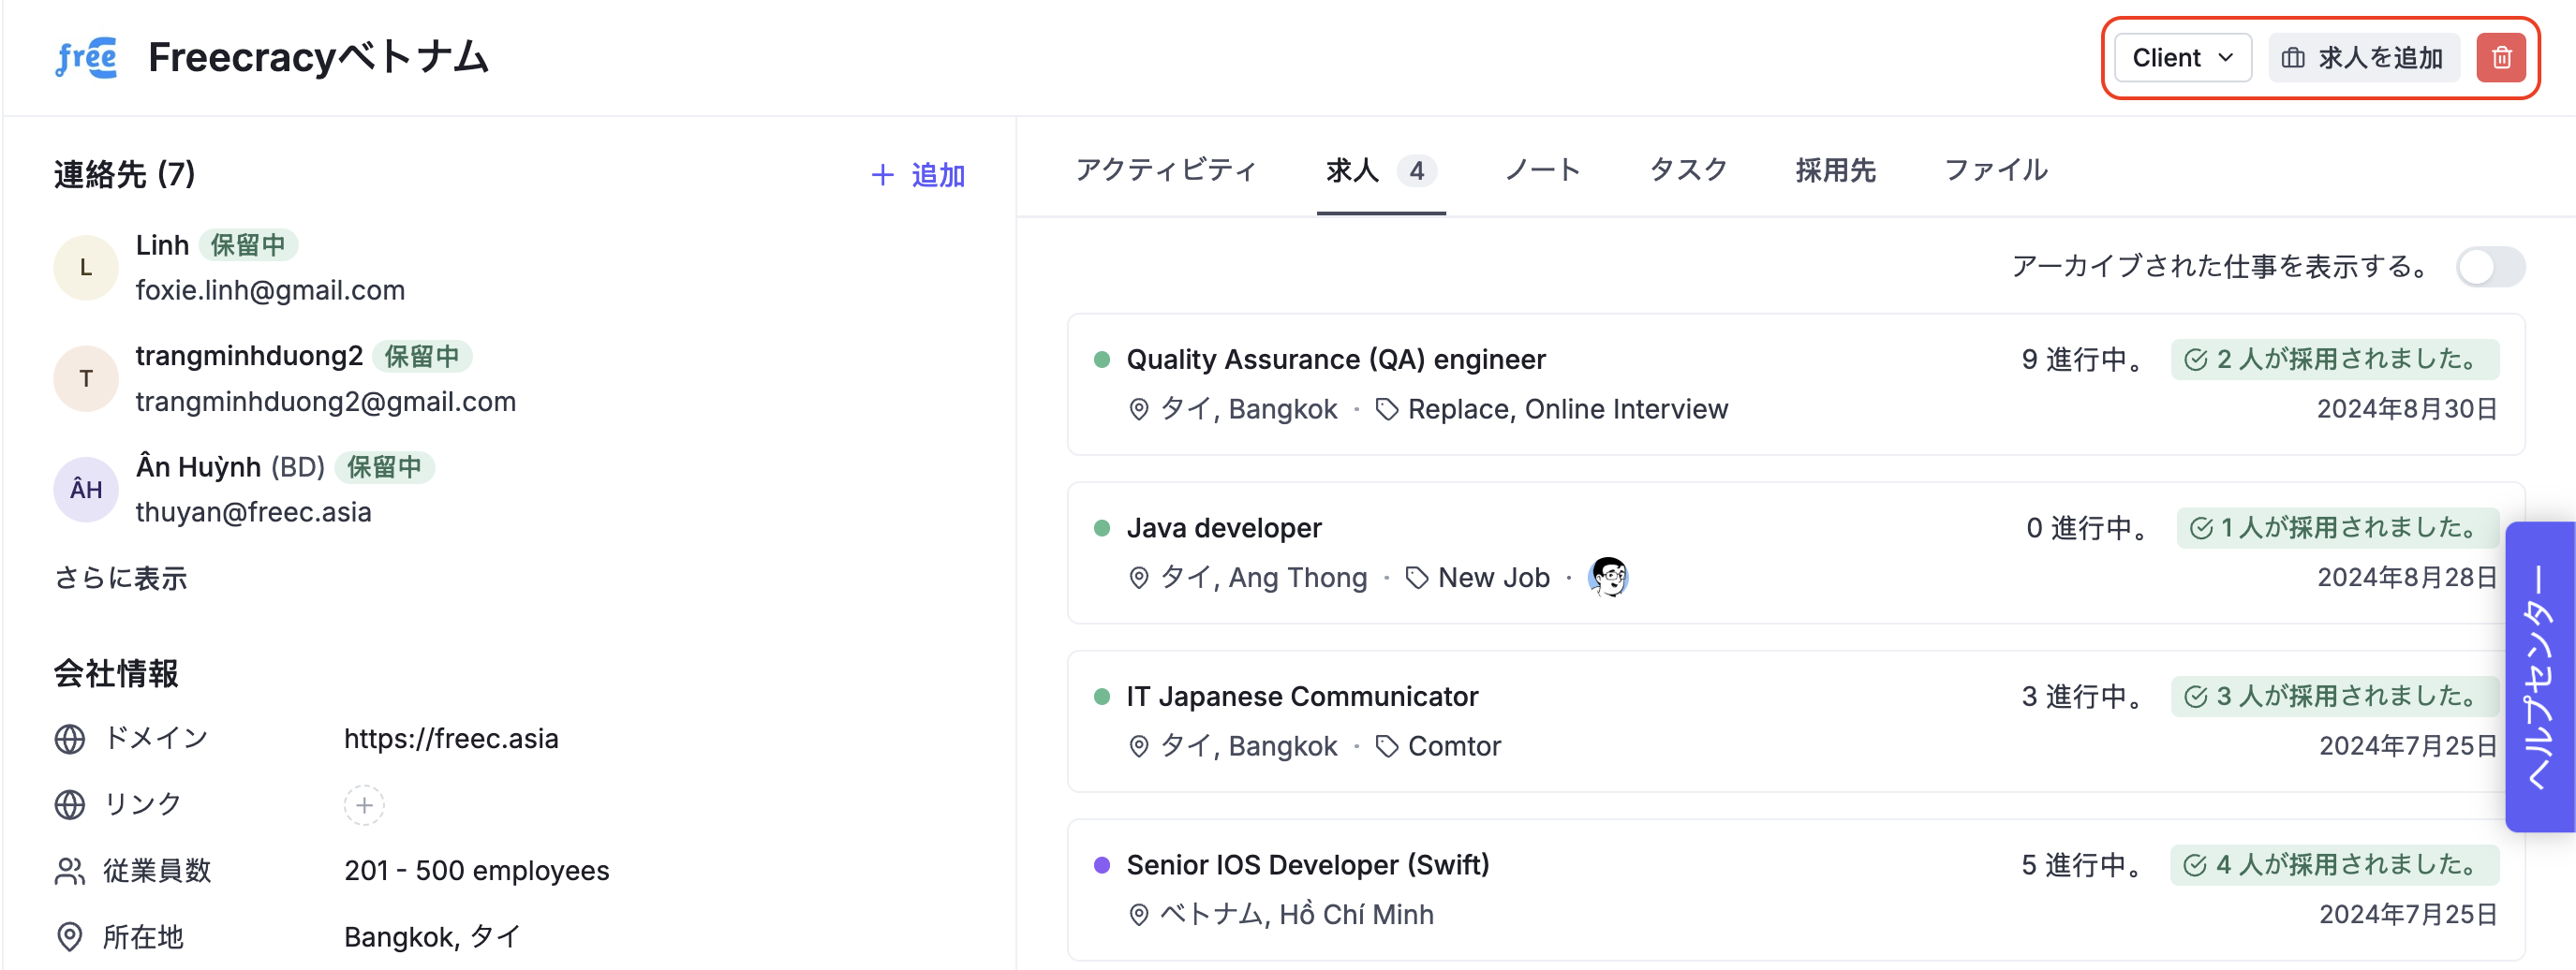Click the recruiter avatar on Java developer
Viewport: 2576px width, 970px height.
pyautogui.click(x=1608, y=577)
